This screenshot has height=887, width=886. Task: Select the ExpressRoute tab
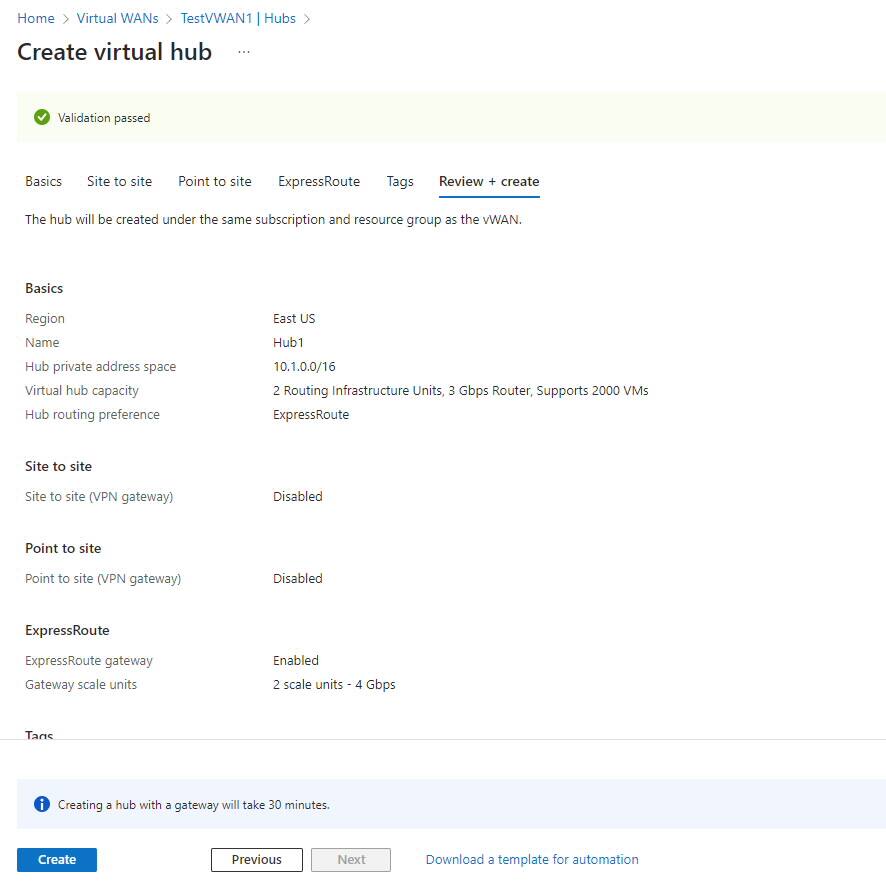point(318,181)
